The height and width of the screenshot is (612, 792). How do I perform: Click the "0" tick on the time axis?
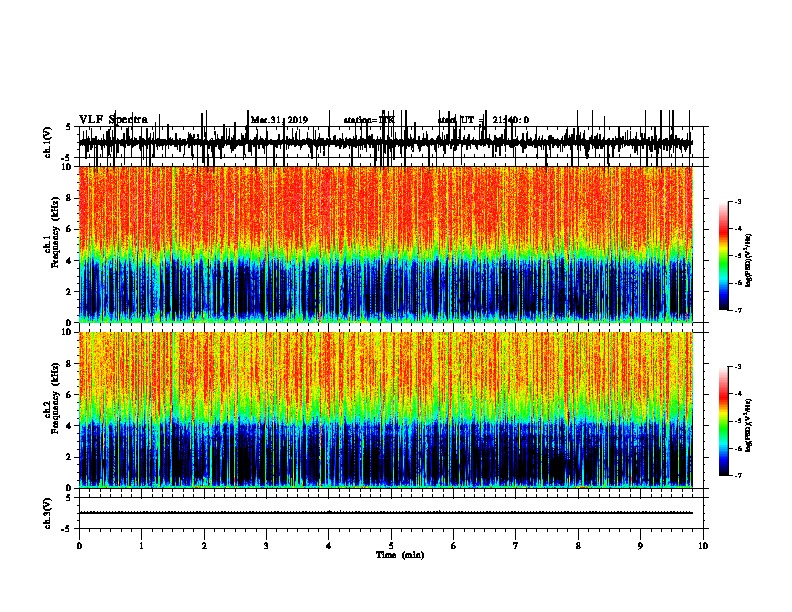coord(79,546)
